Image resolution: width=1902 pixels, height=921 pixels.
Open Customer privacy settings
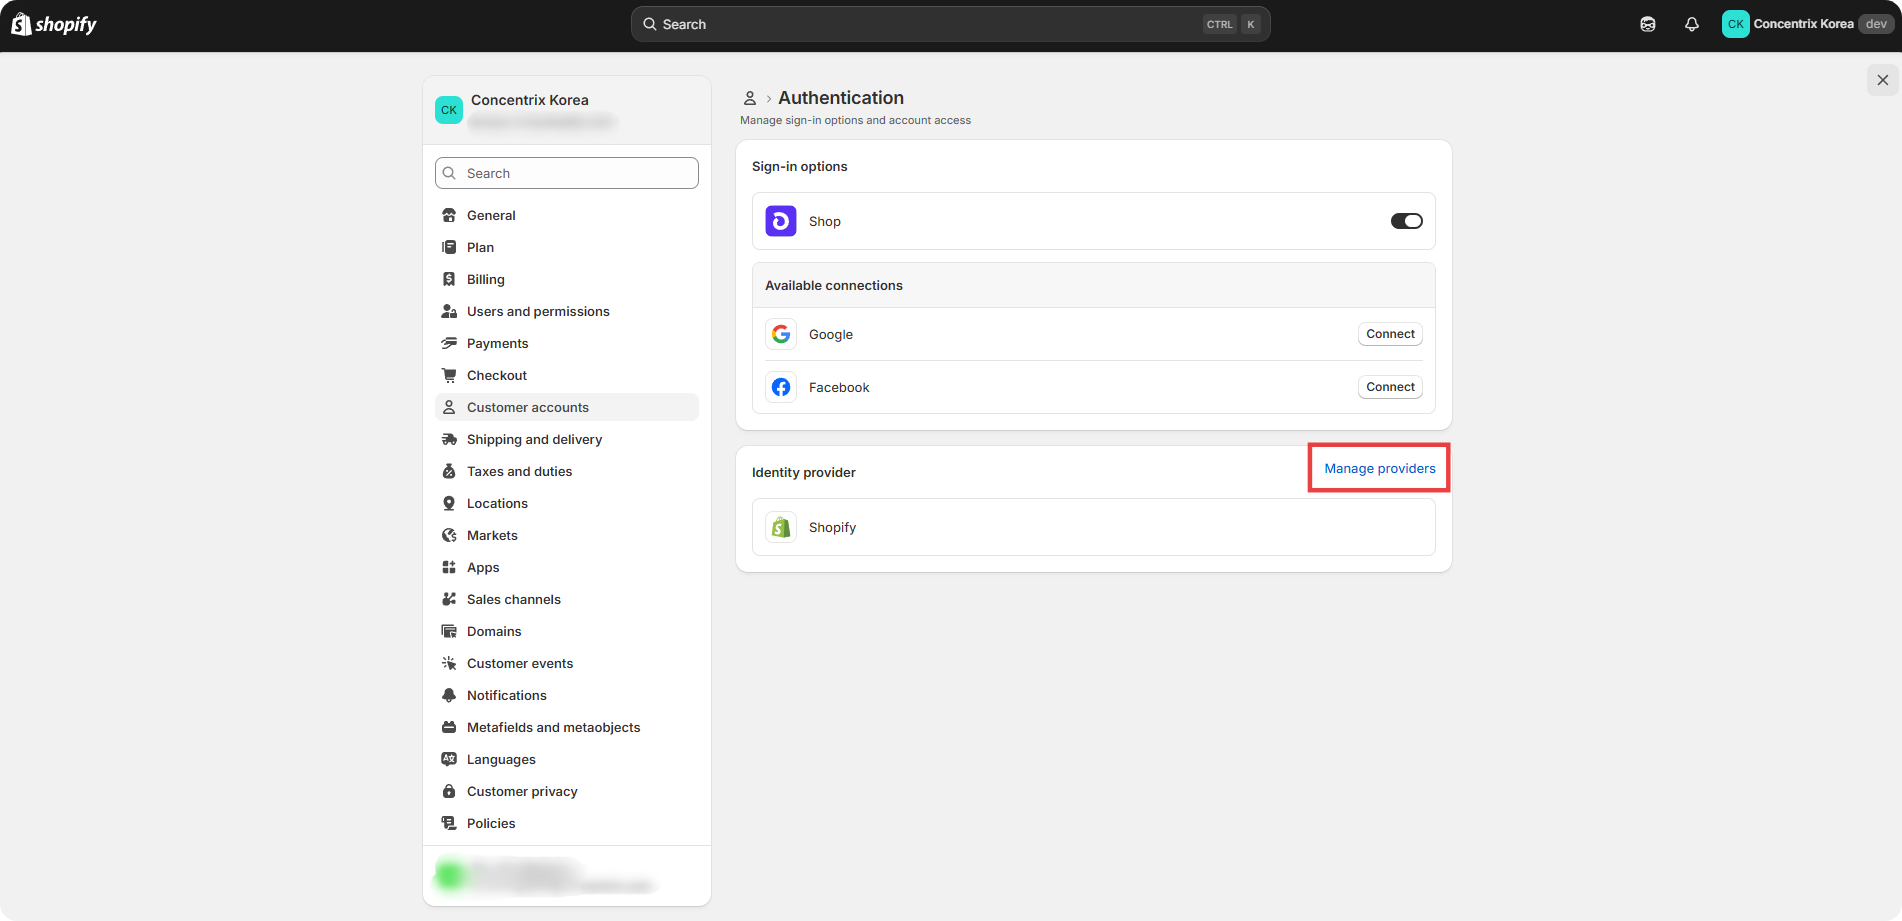[567, 791]
